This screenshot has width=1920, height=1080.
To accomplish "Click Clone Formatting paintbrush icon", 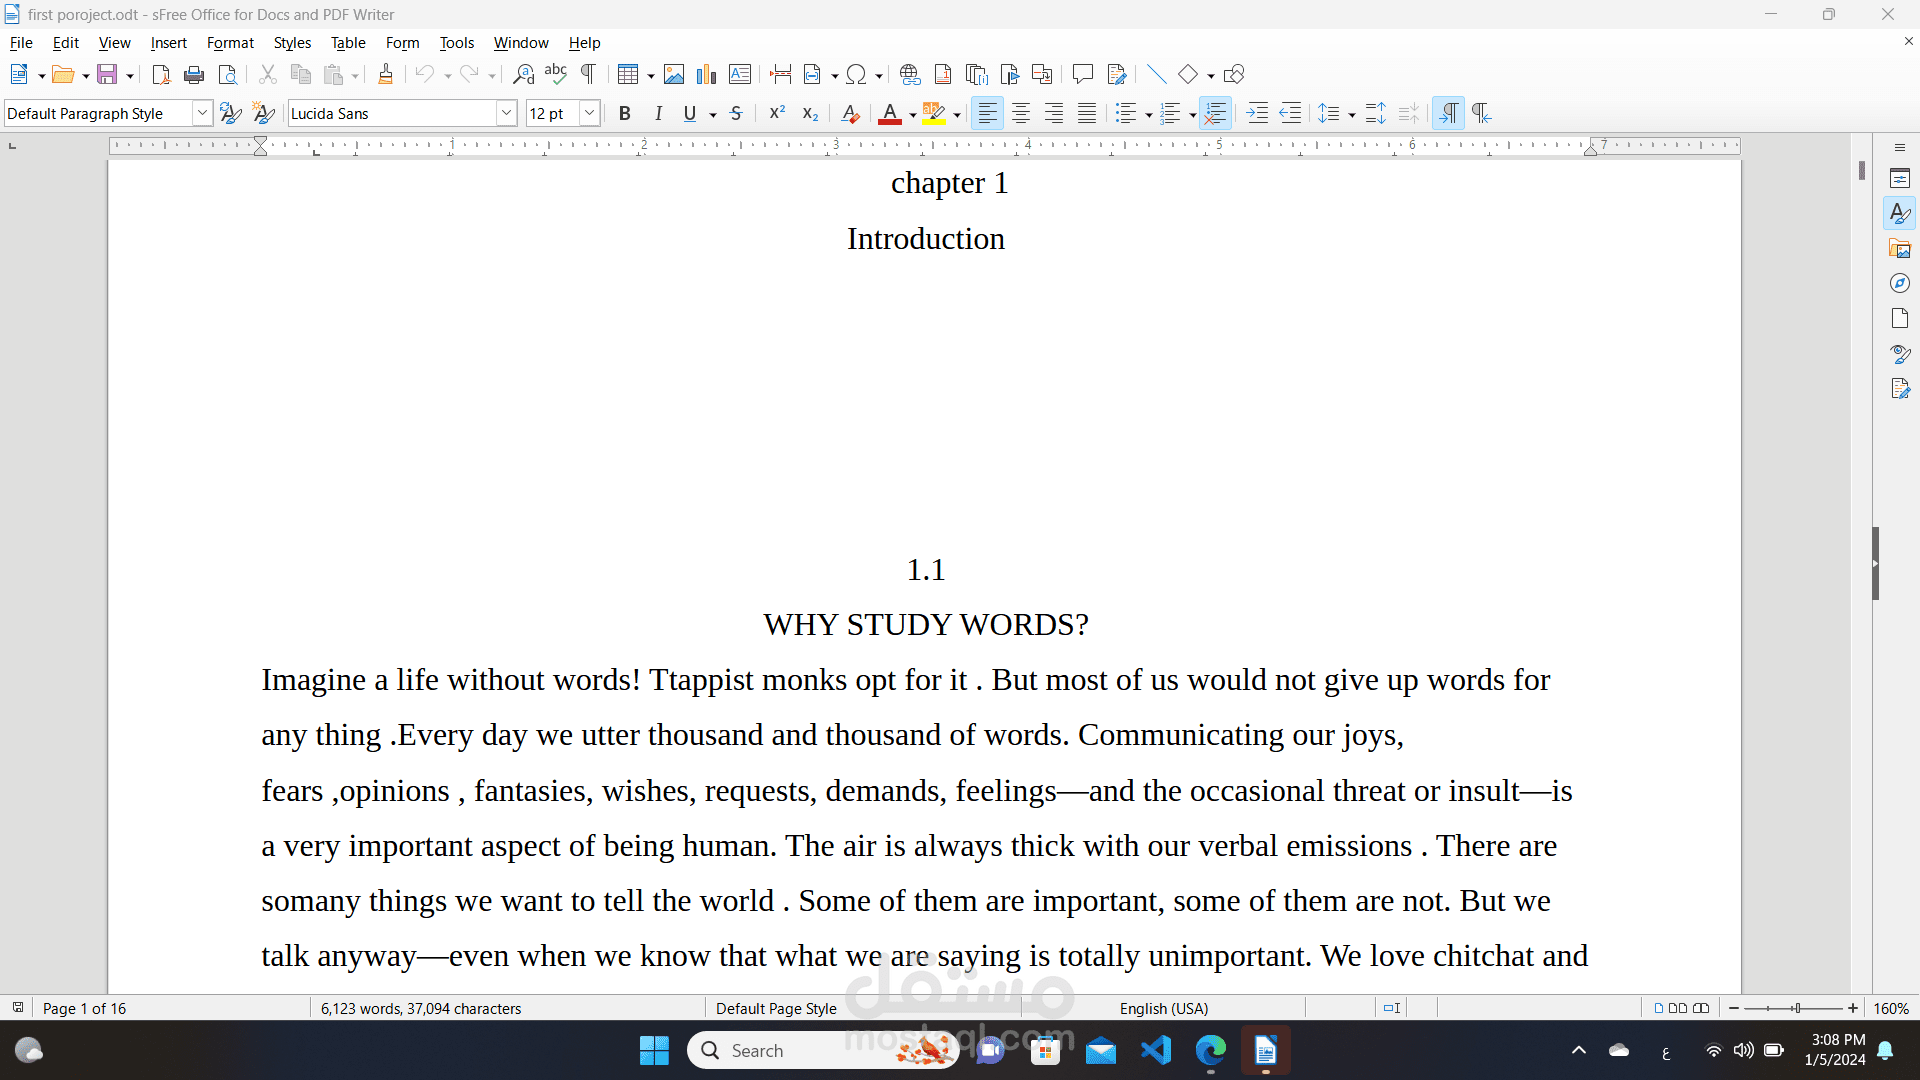I will click(x=385, y=74).
